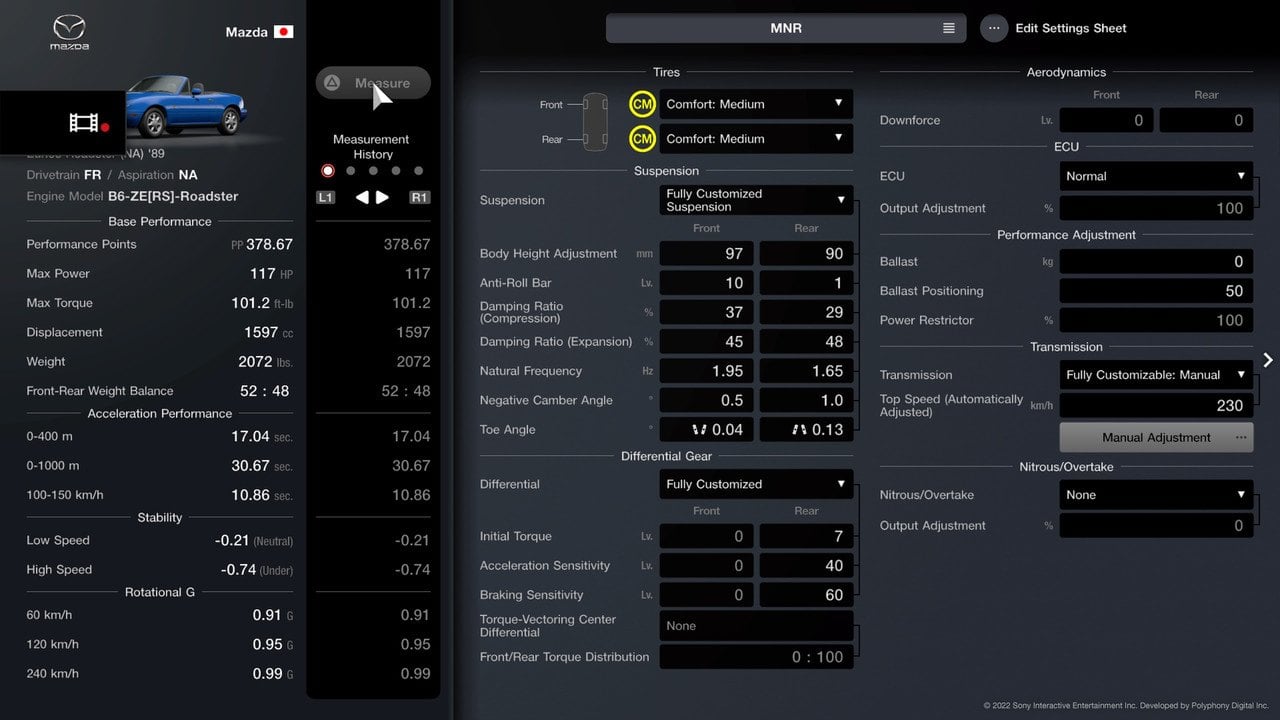This screenshot has height=720, width=1280.
Task: Select rear Body Height Adjustment value 90
Action: coord(807,254)
